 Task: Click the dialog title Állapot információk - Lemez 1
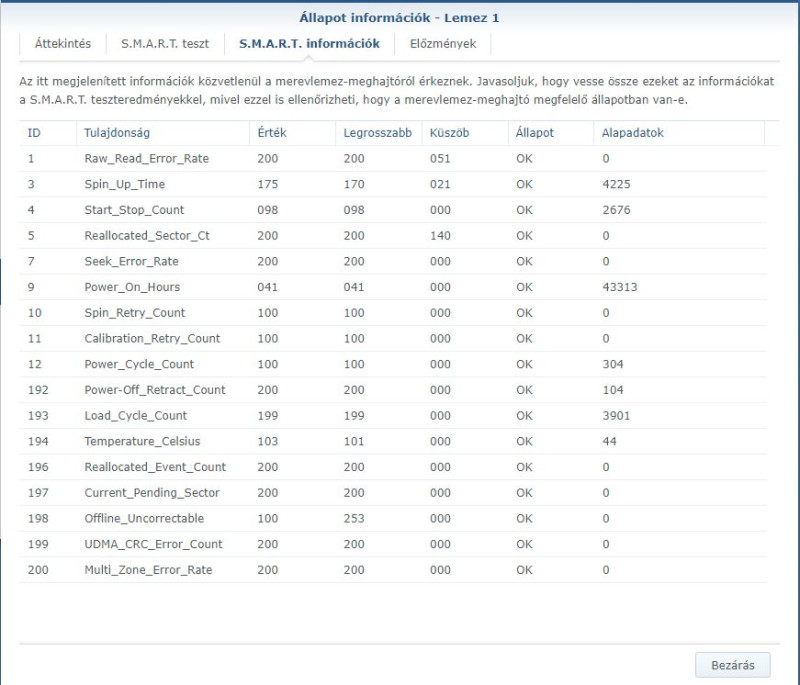click(399, 18)
